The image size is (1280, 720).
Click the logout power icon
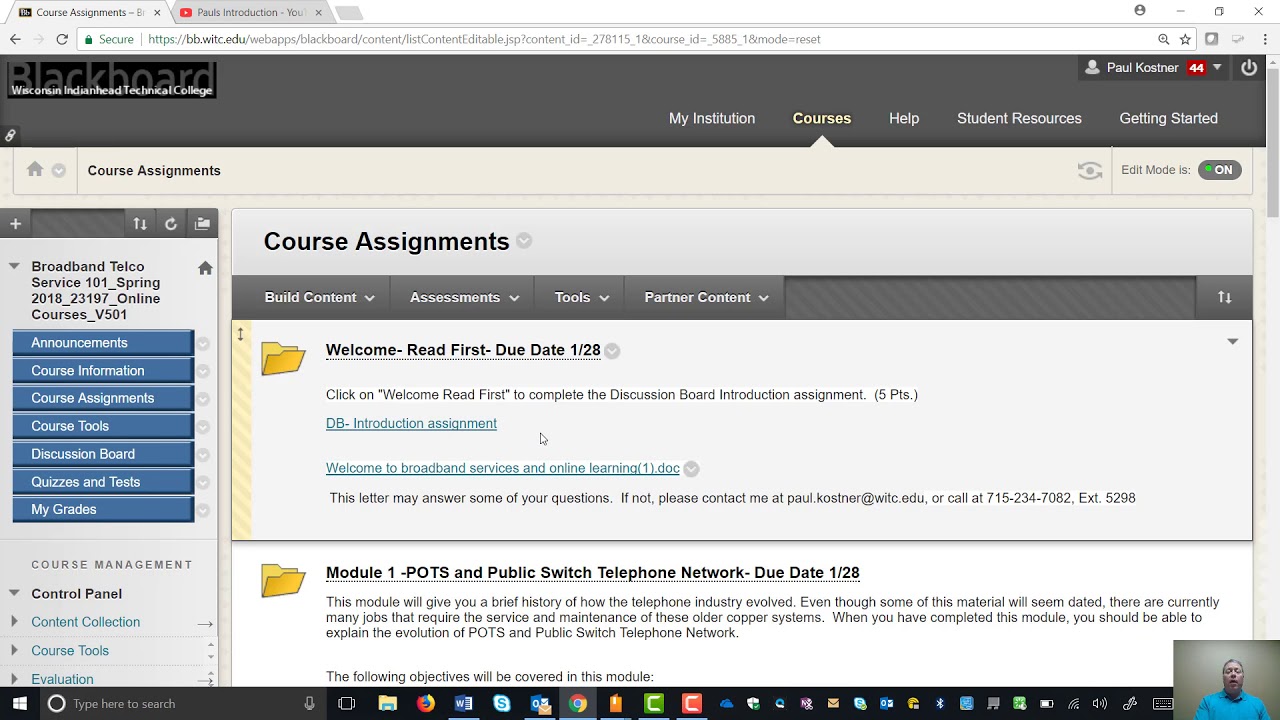[1249, 68]
